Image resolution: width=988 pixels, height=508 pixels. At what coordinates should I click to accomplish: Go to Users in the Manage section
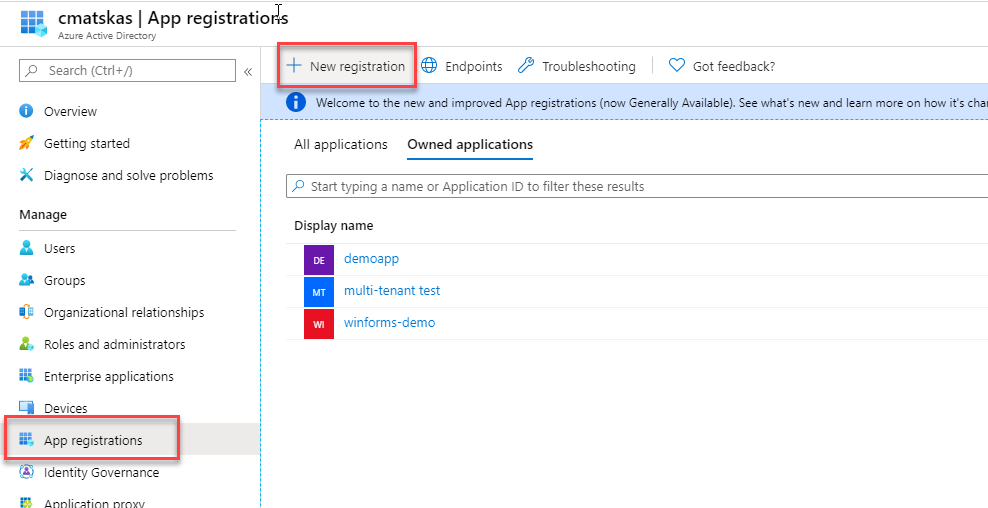pyautogui.click(x=59, y=248)
